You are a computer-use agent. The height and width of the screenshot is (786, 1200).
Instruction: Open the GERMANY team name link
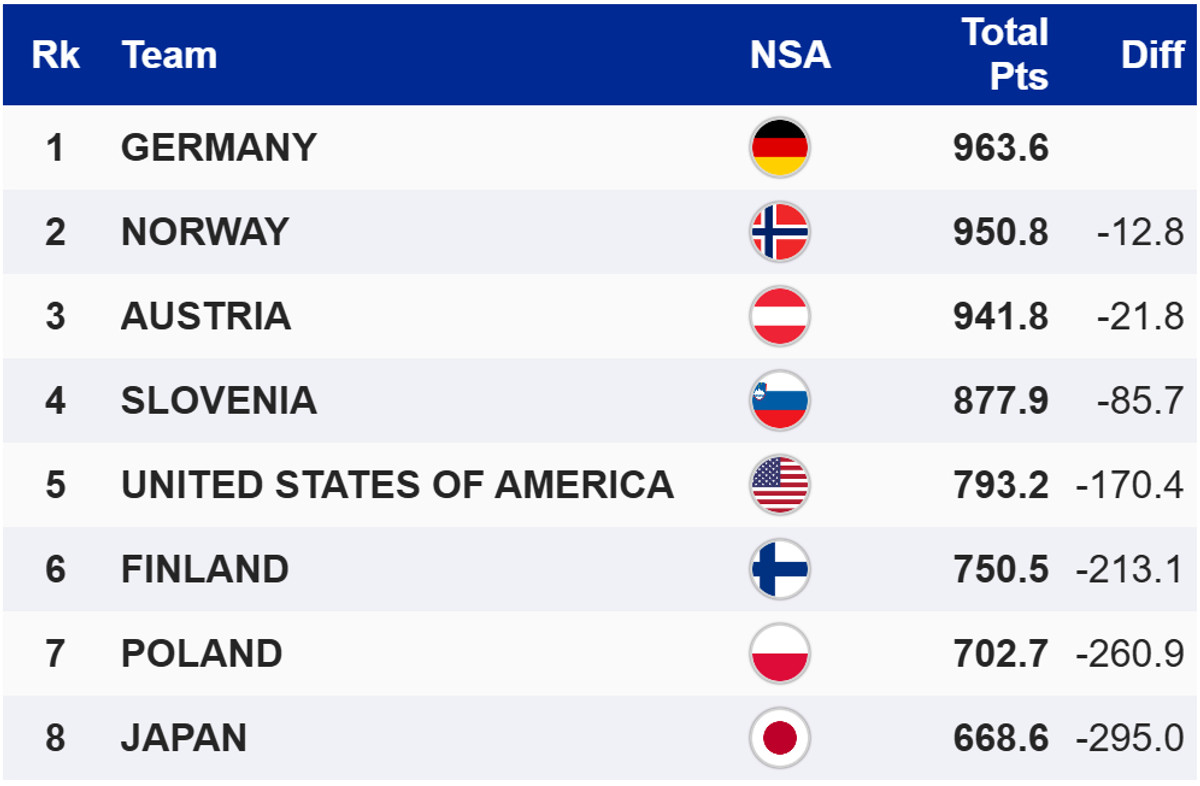(218, 148)
